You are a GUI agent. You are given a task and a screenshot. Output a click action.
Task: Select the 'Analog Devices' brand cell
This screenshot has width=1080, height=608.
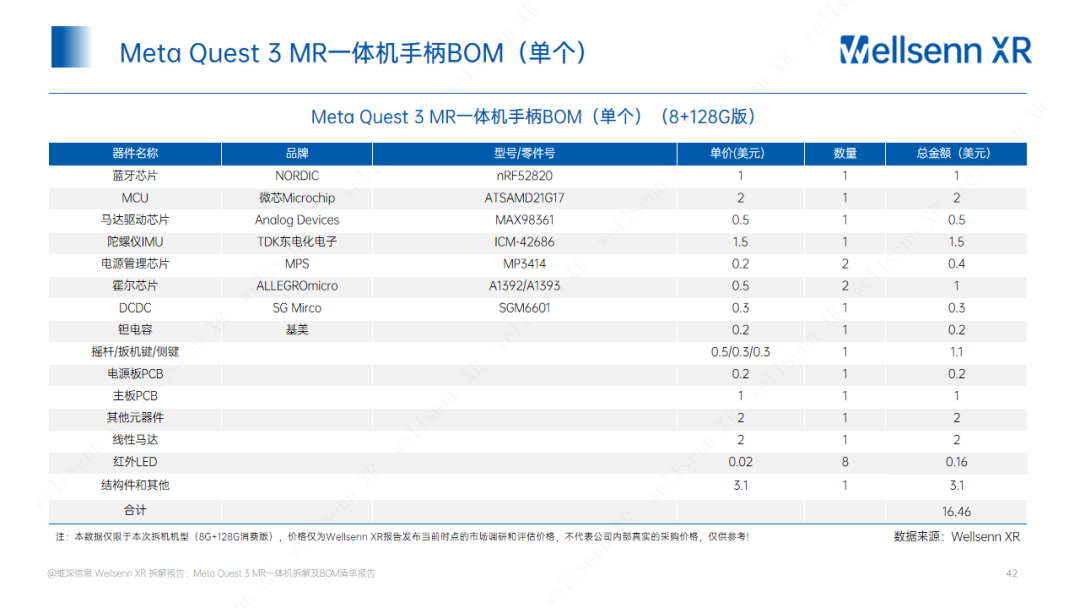click(297, 220)
